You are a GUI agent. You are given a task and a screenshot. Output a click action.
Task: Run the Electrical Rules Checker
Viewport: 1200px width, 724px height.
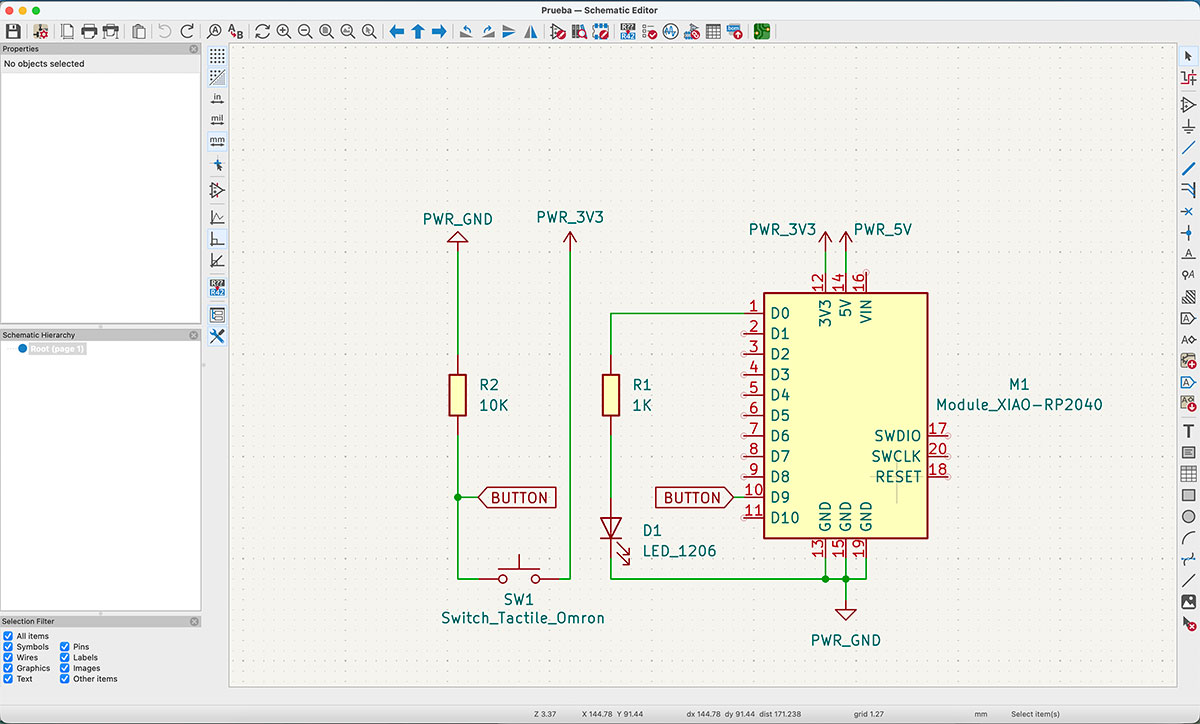648,31
